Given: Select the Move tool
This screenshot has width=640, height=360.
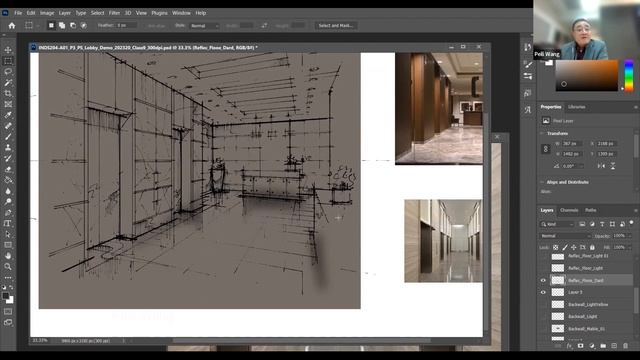Looking at the screenshot, I should pos(8,50).
